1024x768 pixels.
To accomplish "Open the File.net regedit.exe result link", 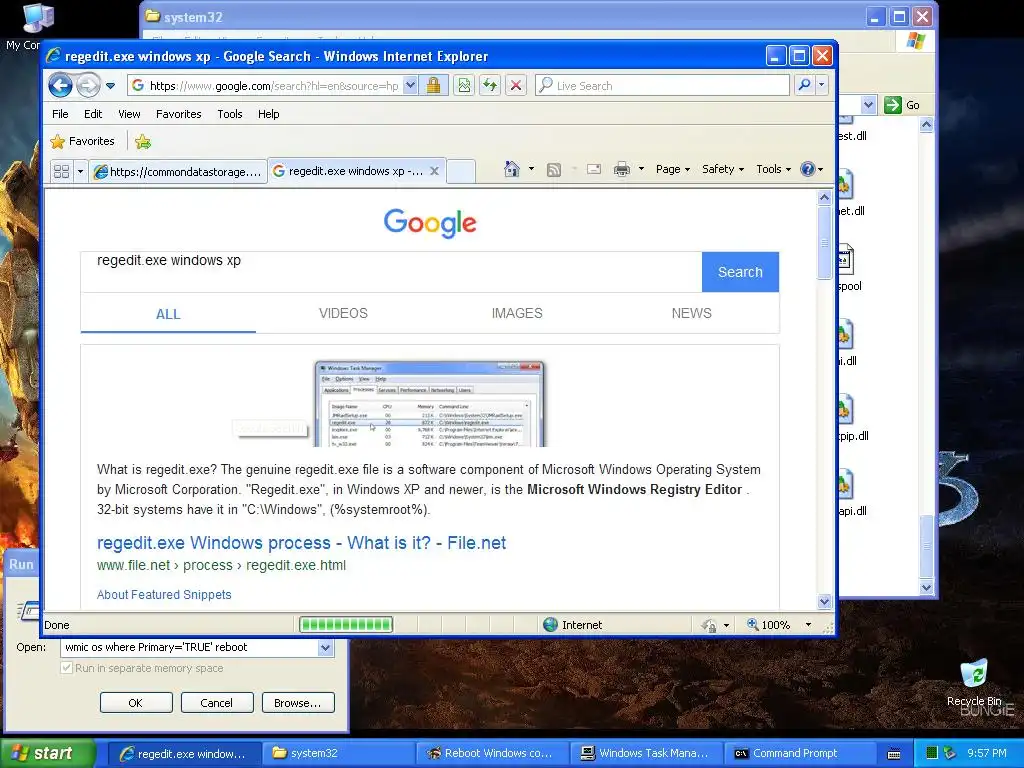I will (x=301, y=543).
